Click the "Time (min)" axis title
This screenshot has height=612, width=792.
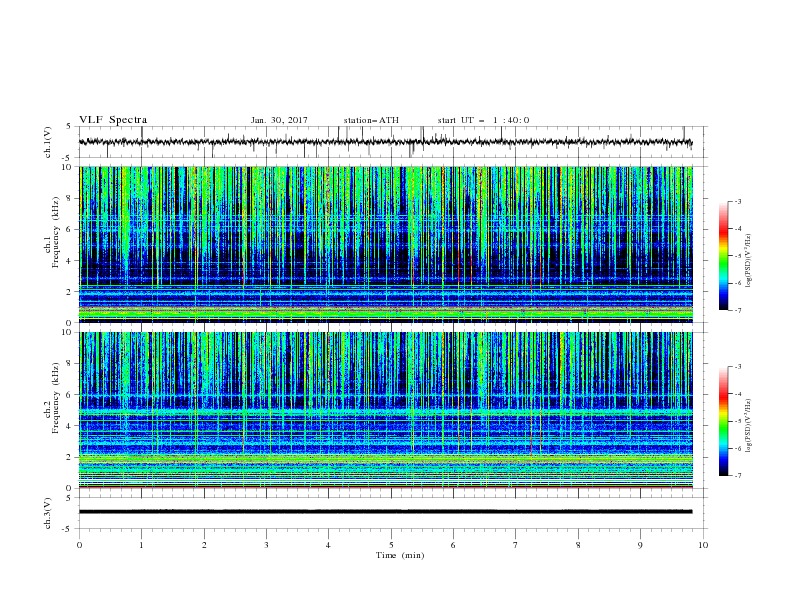400,555
